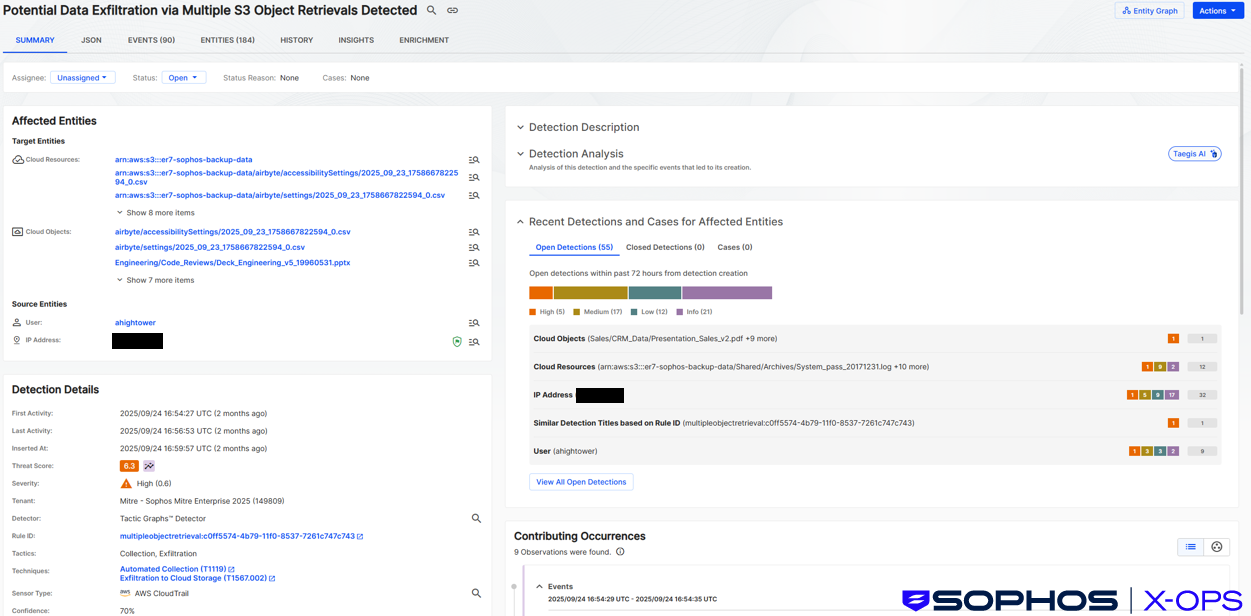Open the Status Open dropdown
Viewport: 1251px width, 616px height.
tap(184, 76)
